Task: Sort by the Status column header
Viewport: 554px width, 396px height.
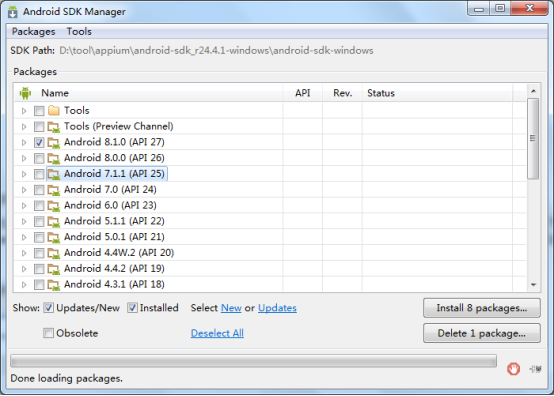Action: 437,93
